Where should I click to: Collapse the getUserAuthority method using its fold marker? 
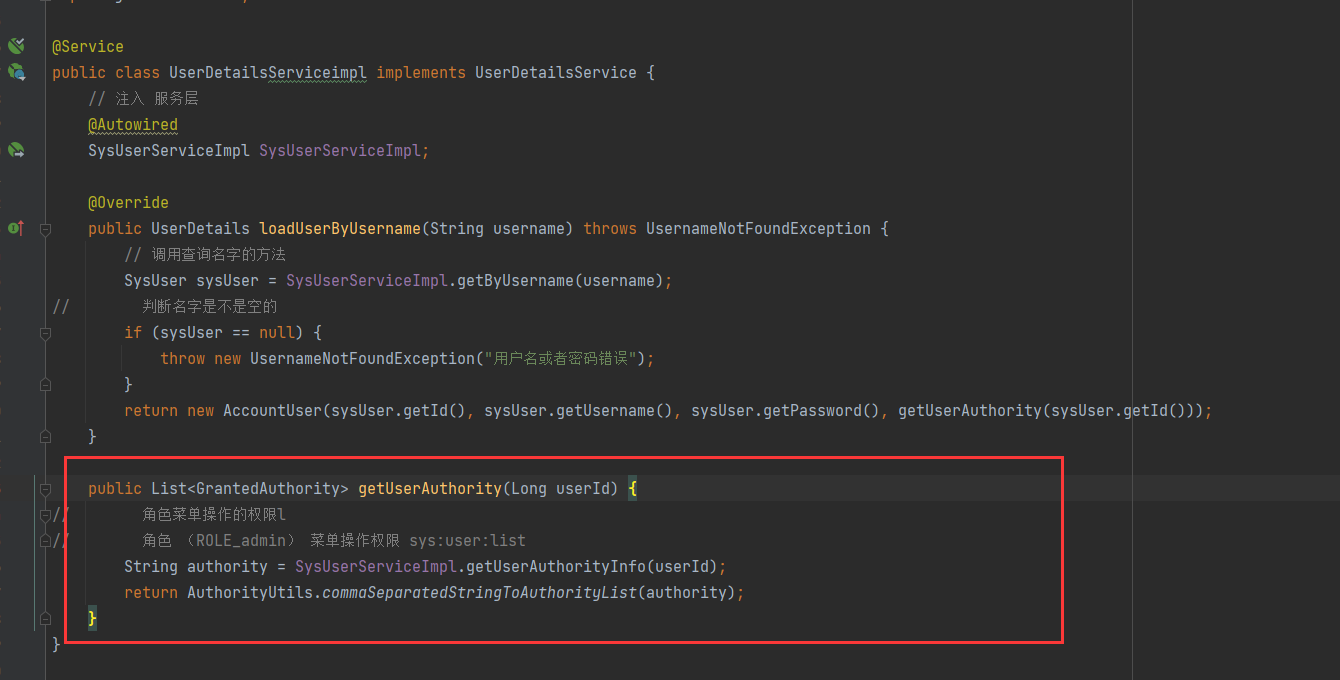[x=45, y=489]
